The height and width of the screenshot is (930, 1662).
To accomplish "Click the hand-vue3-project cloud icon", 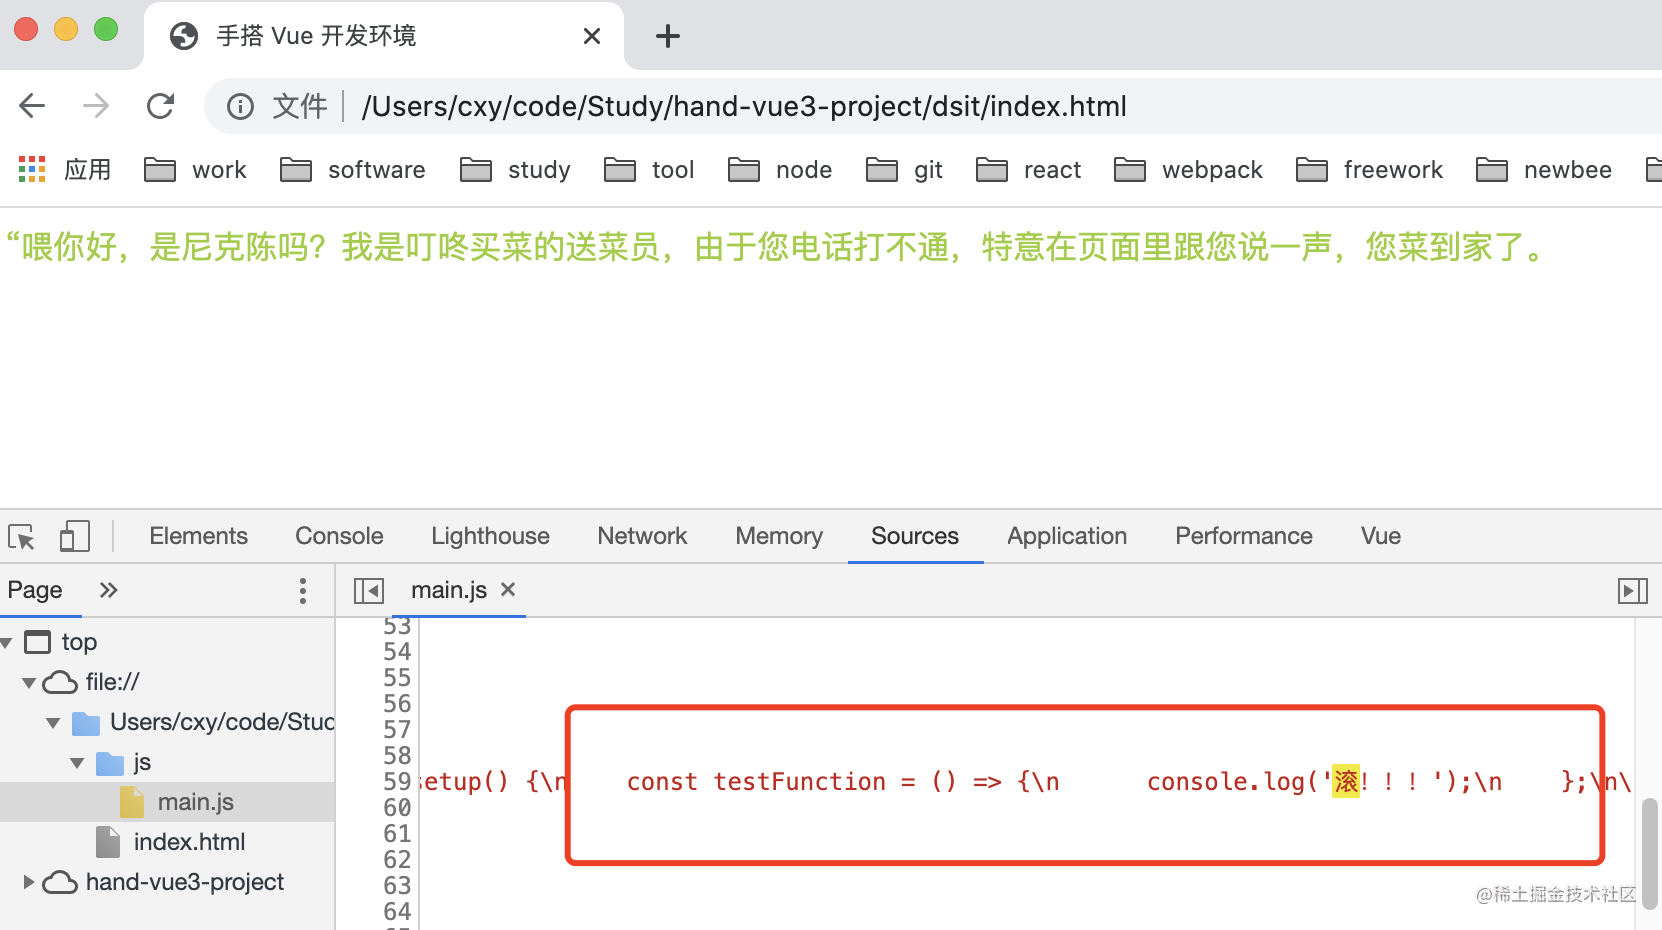I will tap(60, 882).
